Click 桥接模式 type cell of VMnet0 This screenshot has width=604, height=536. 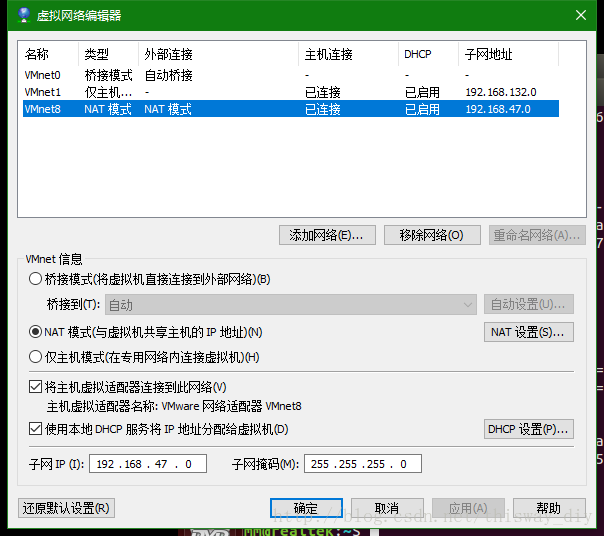[108, 75]
